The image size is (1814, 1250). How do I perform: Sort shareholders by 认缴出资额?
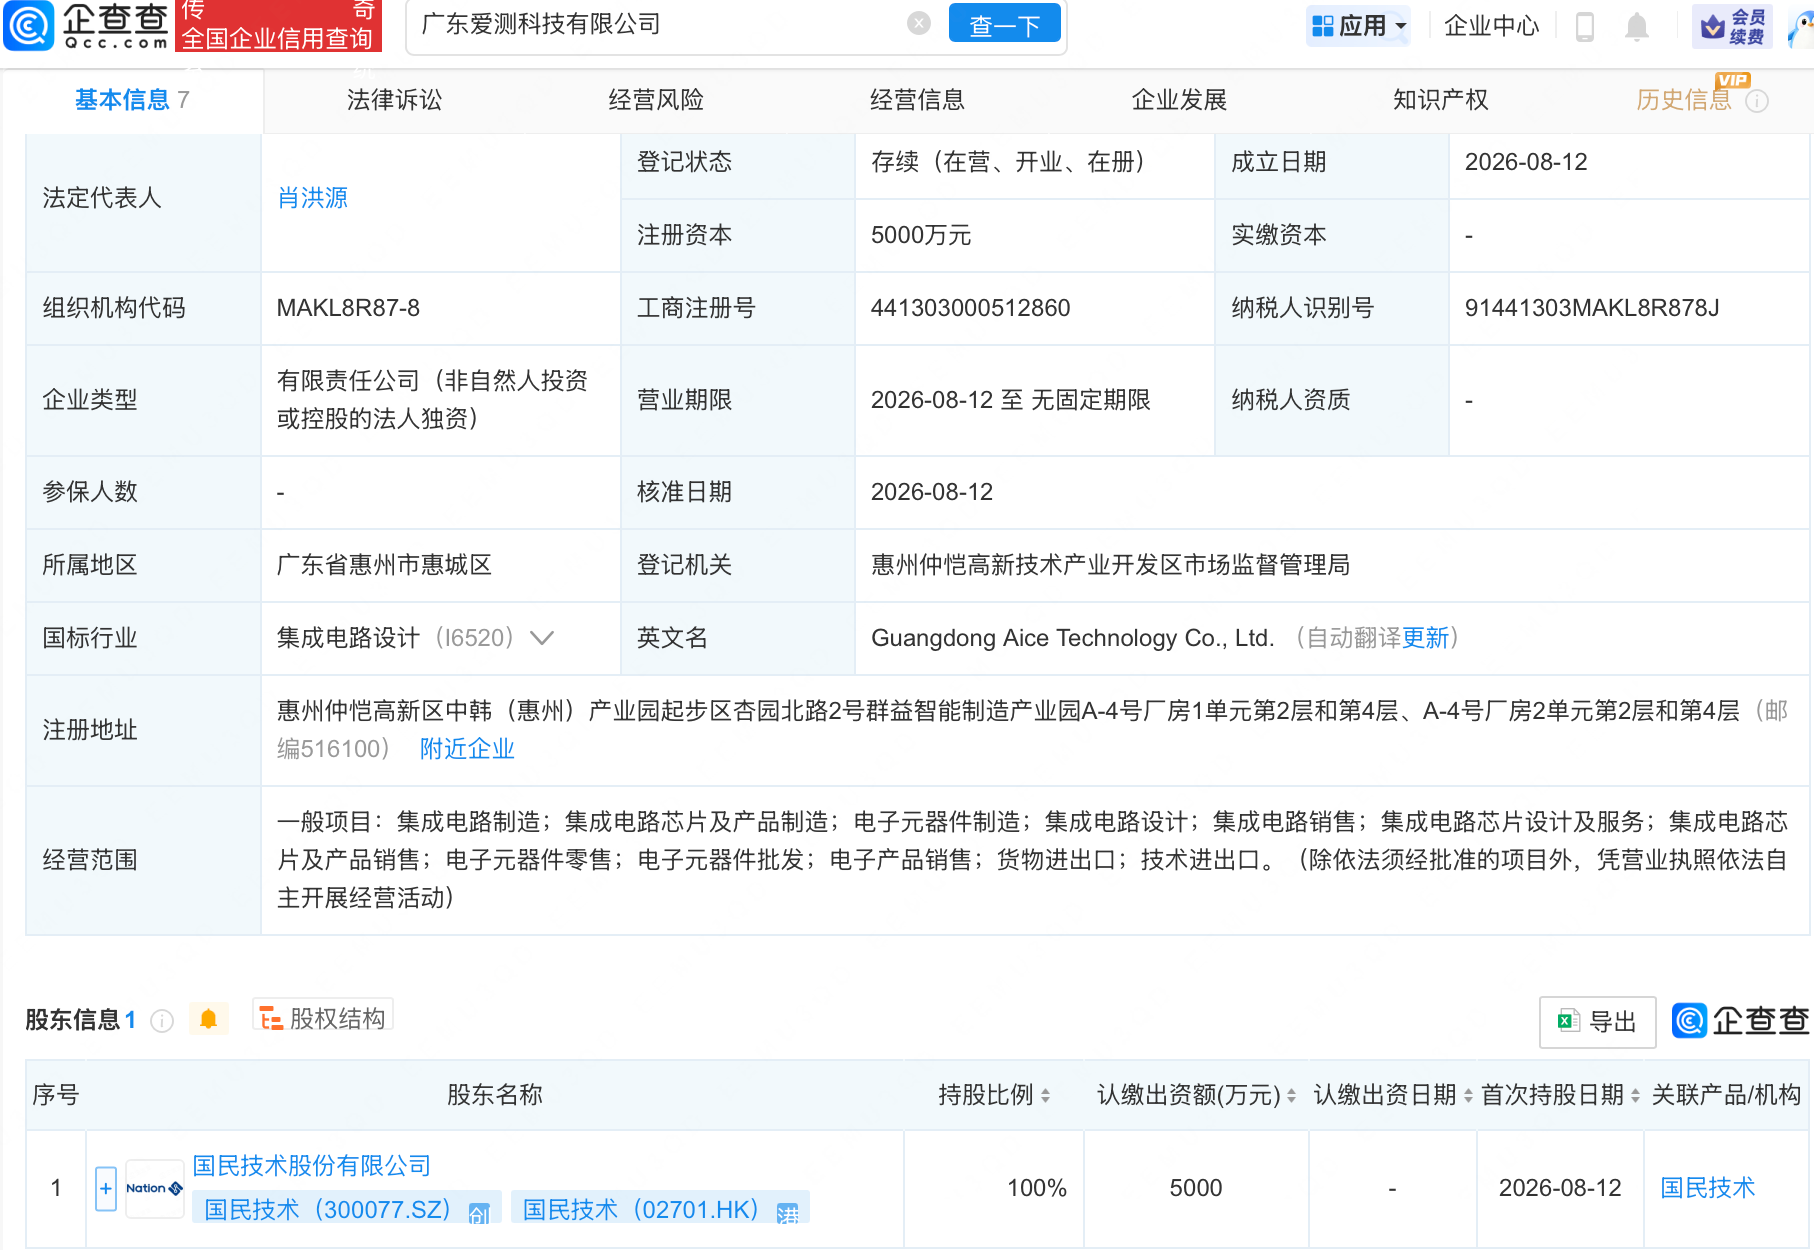click(1291, 1096)
